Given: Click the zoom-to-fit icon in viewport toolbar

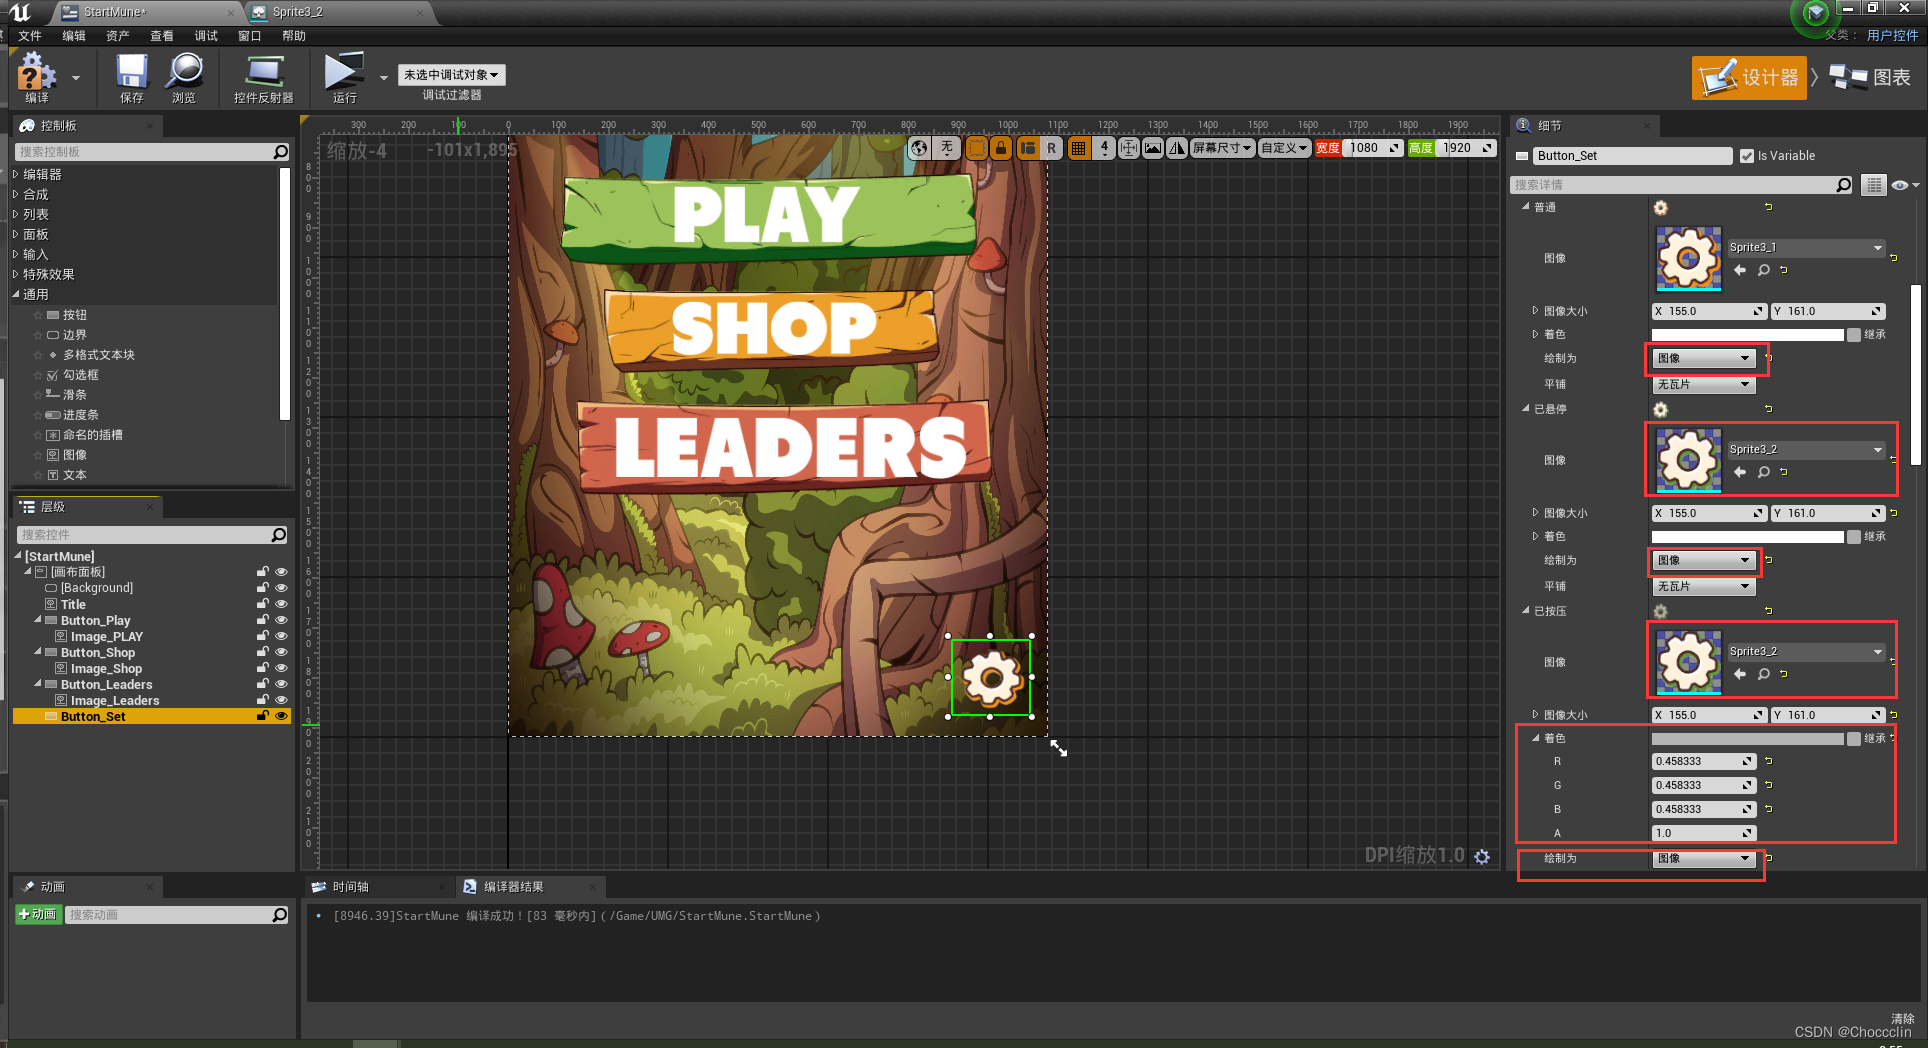Looking at the screenshot, I should pyautogui.click(x=1129, y=148).
